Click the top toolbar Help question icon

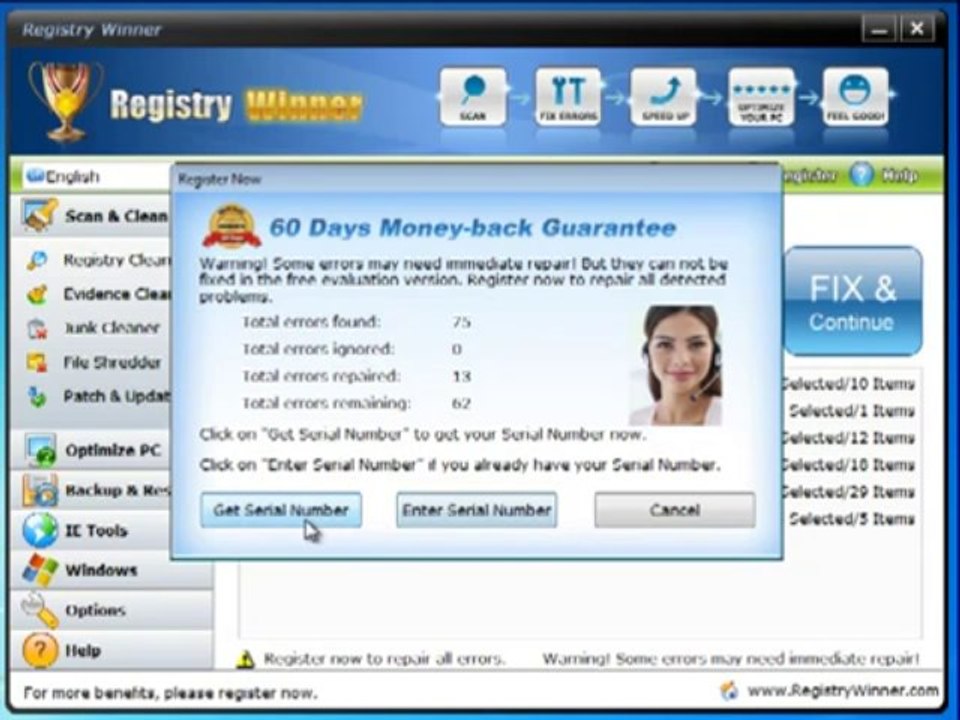(861, 176)
